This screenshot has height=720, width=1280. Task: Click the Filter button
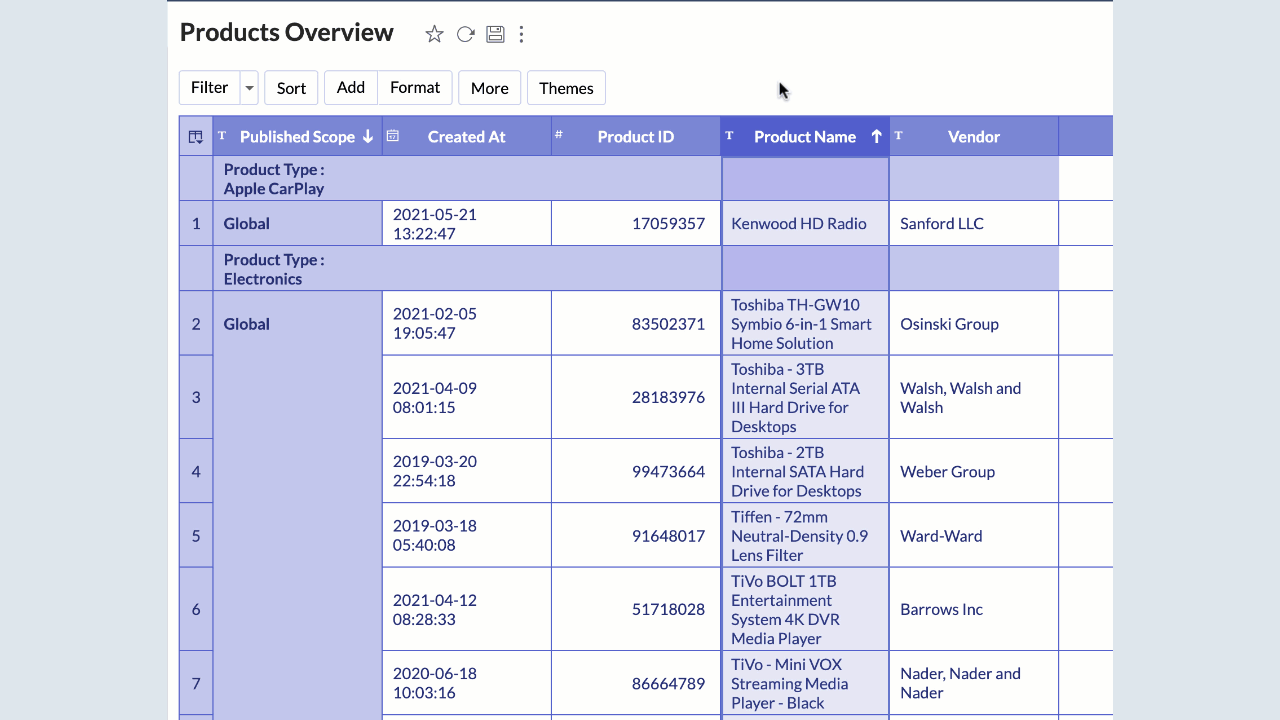pyautogui.click(x=209, y=88)
